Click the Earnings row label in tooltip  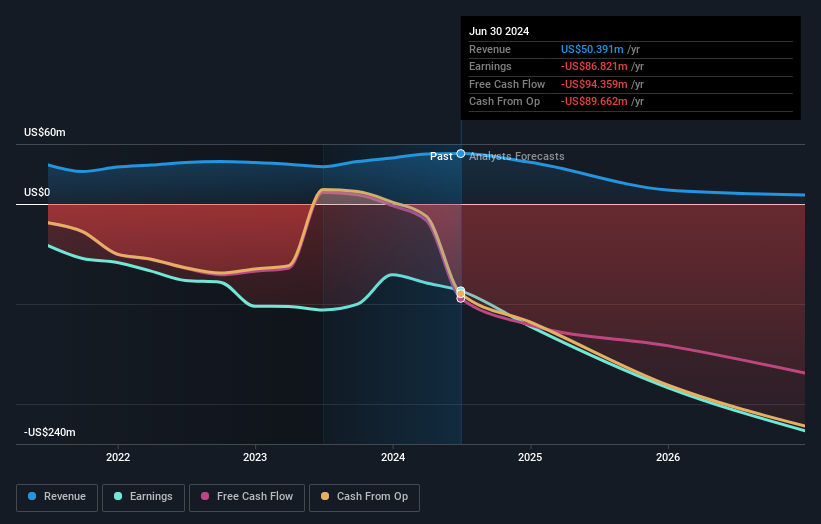click(490, 66)
